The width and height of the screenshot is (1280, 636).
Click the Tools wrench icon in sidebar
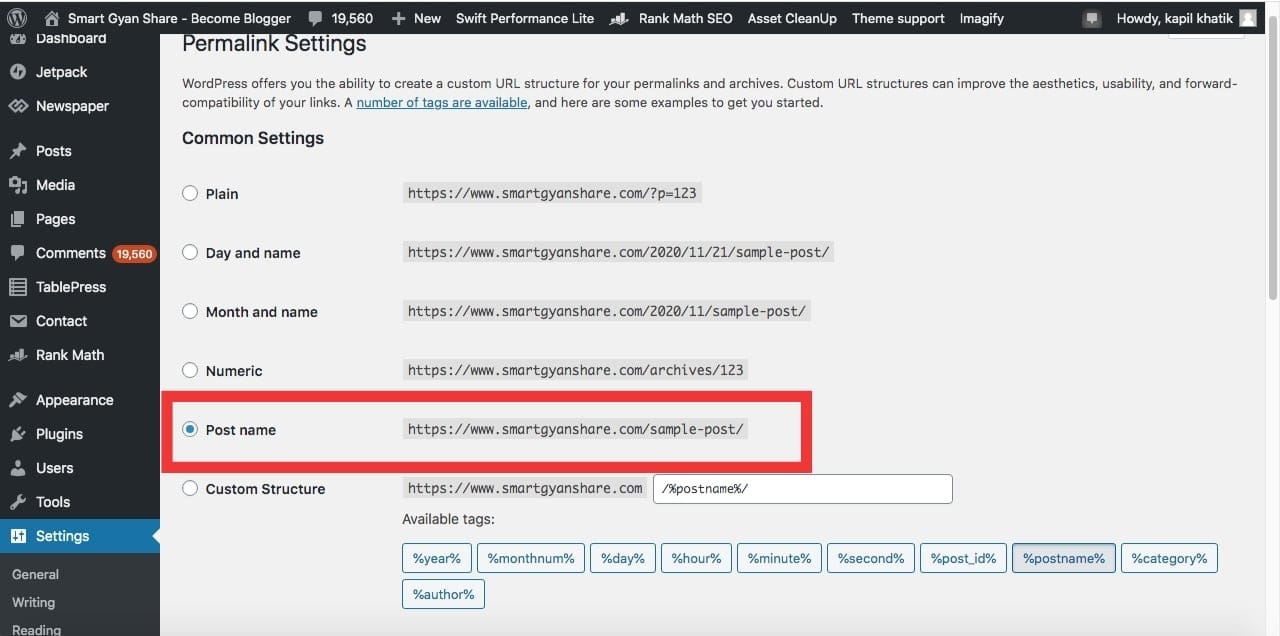[17, 502]
